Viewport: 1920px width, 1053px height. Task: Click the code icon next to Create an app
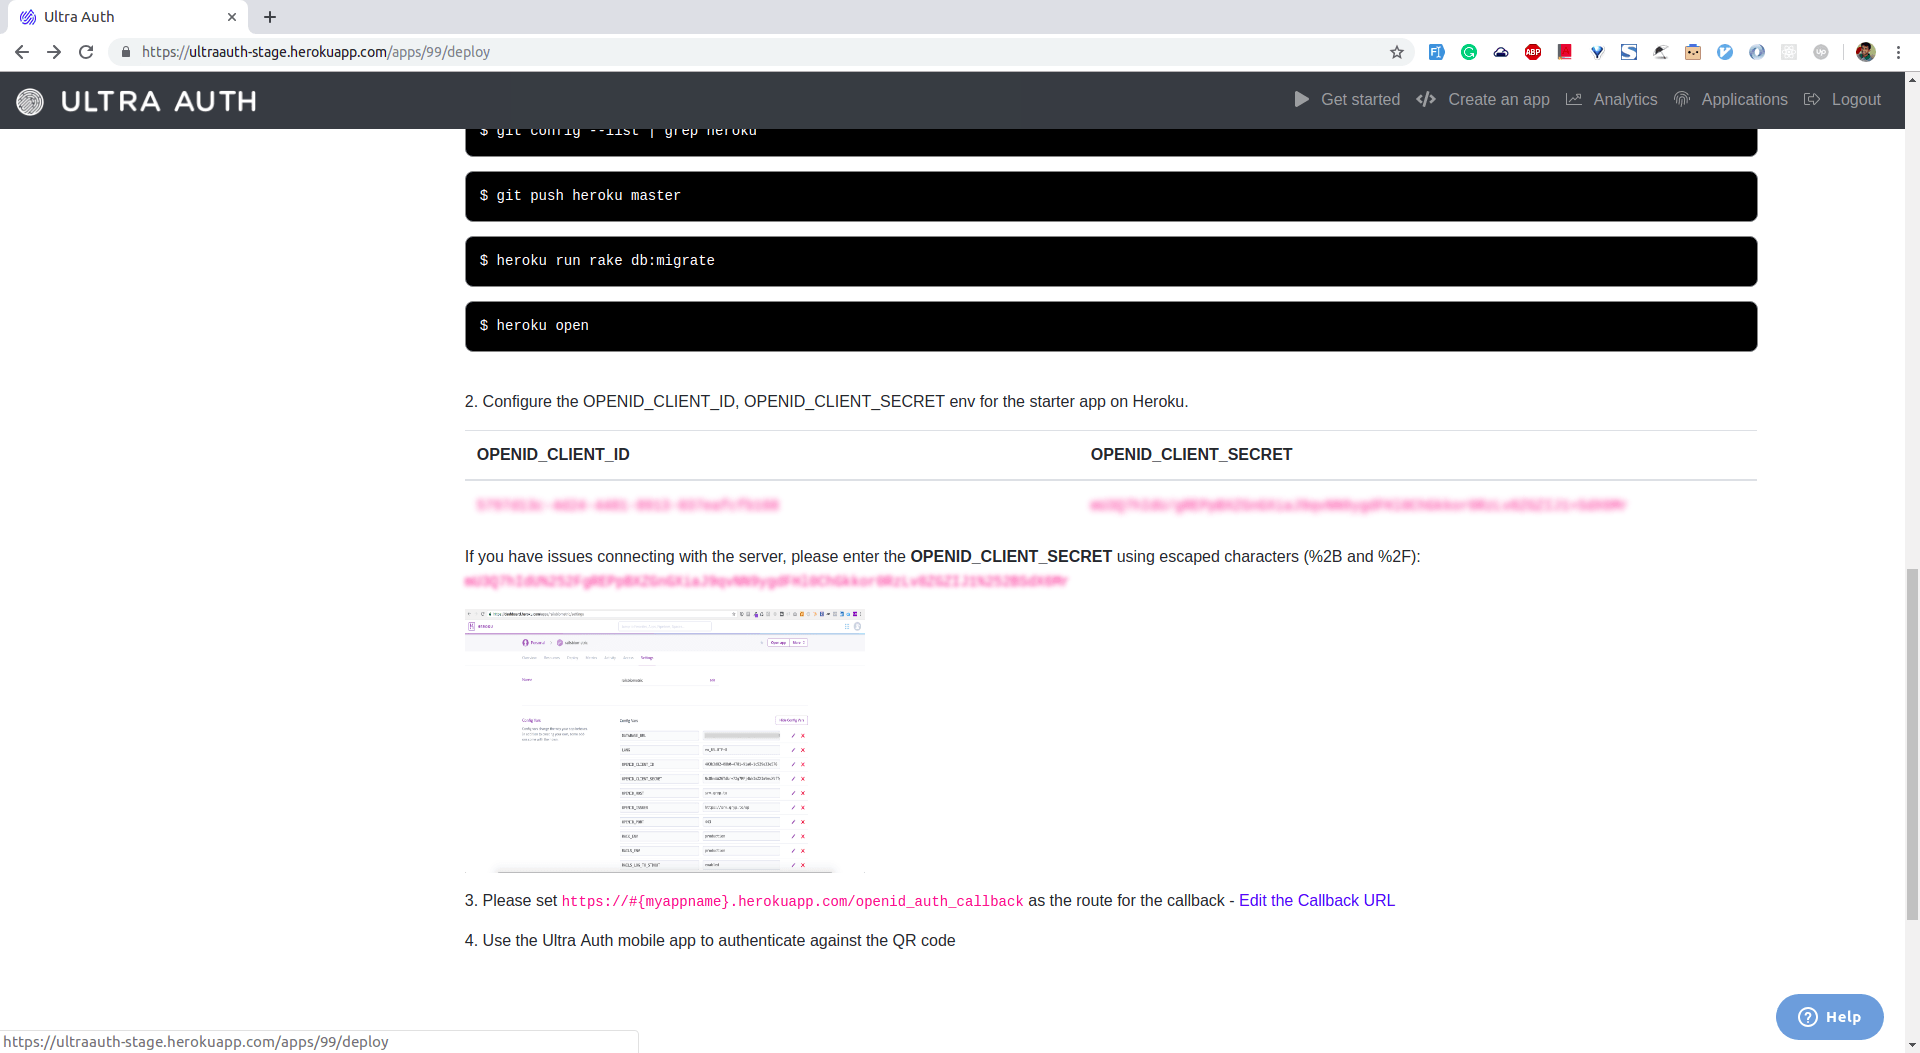coord(1425,99)
